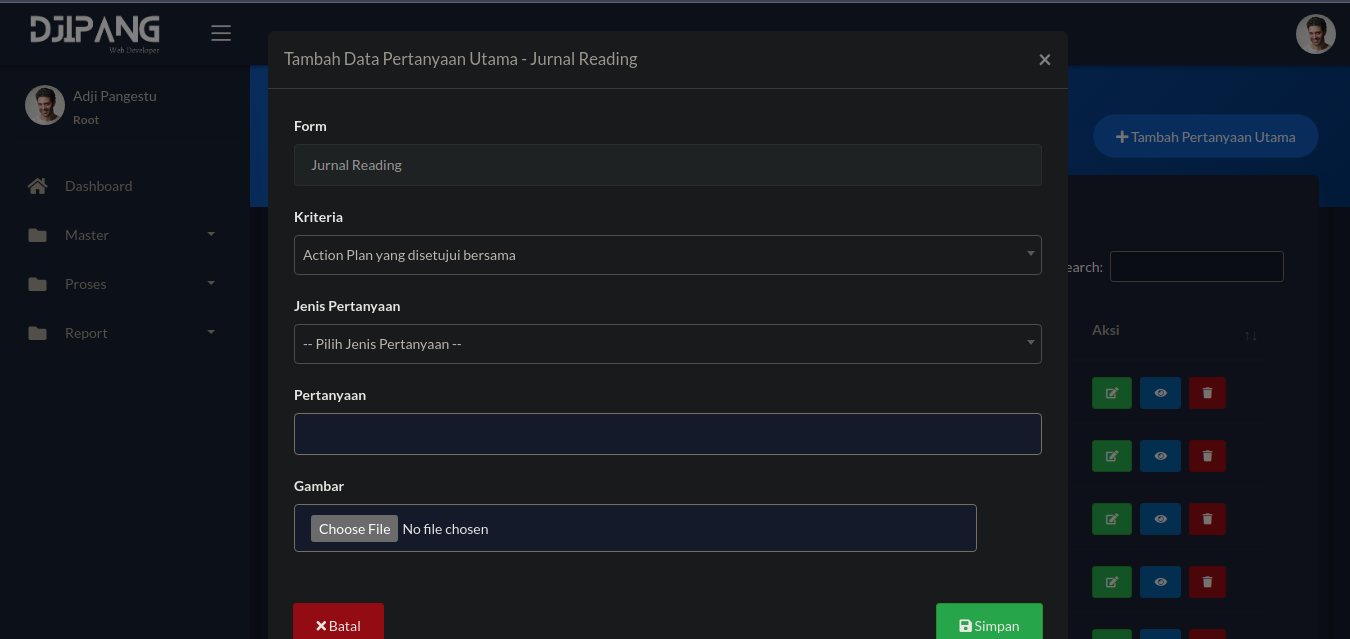Click the eye view icon in second row
The height and width of the screenshot is (639, 1350).
point(1160,456)
